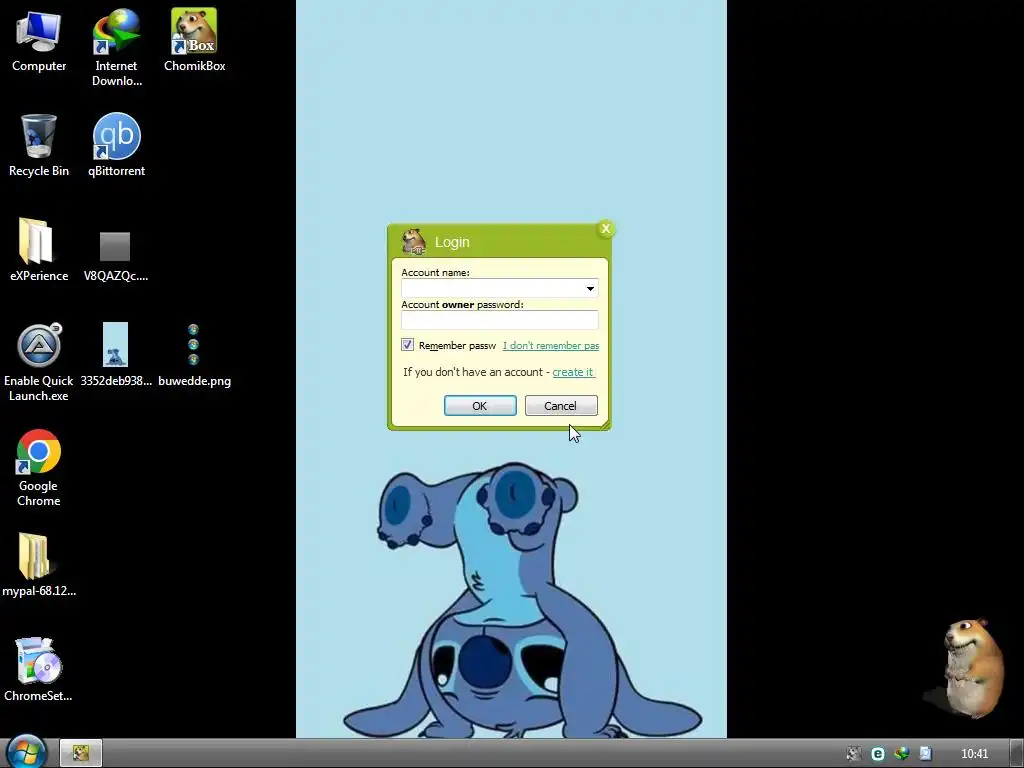Screen dimensions: 1024x768
Task: Click the network computer tray icon
Action: pyautogui.click(x=925, y=754)
